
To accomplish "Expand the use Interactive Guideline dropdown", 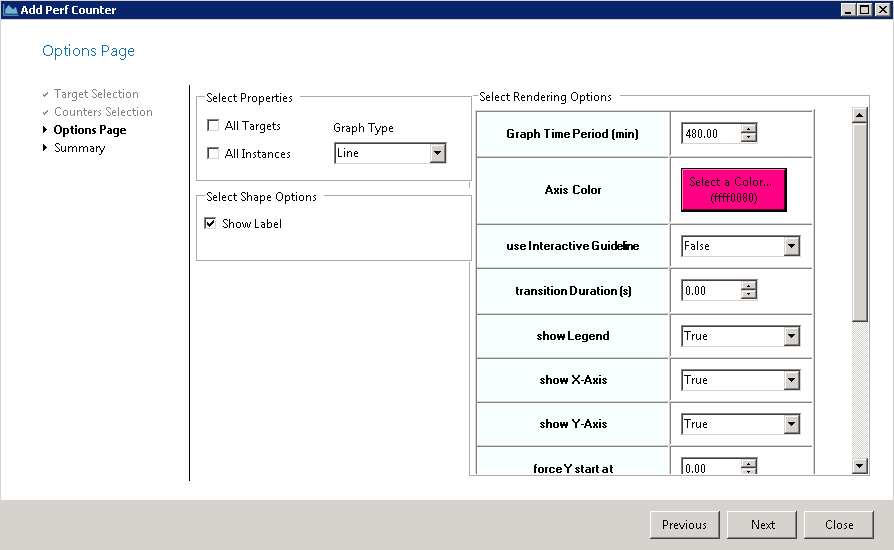I will tap(791, 246).
